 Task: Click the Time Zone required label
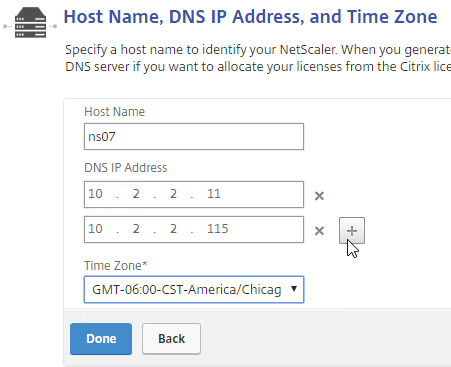(116, 266)
